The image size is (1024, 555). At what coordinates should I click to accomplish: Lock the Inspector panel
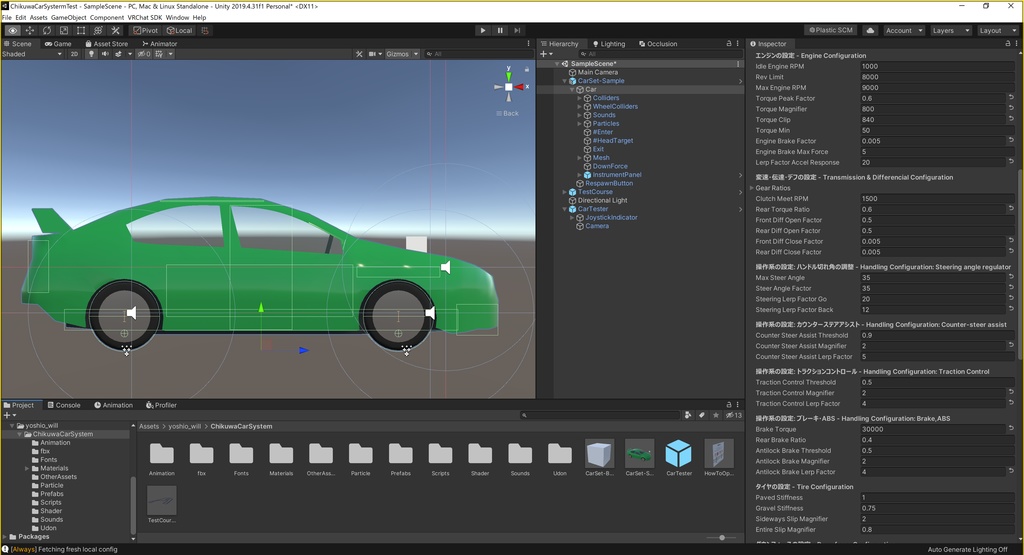point(1008,43)
